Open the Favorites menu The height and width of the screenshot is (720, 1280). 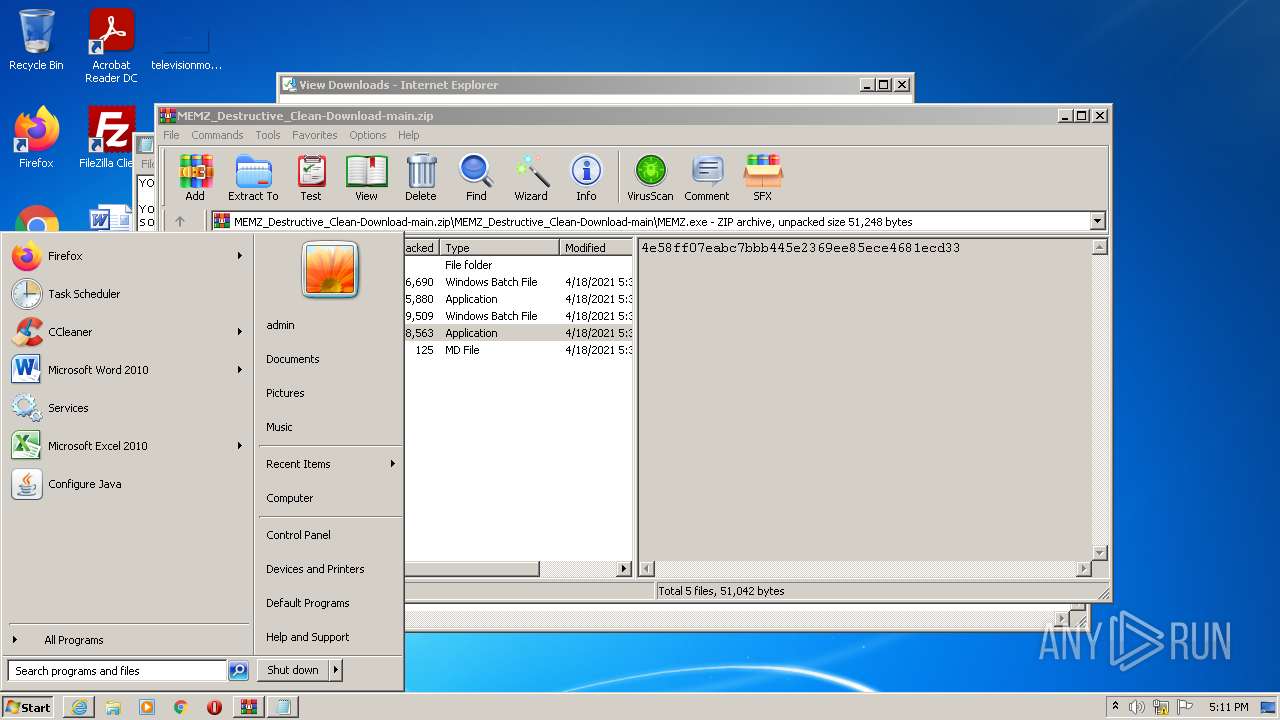coord(314,135)
